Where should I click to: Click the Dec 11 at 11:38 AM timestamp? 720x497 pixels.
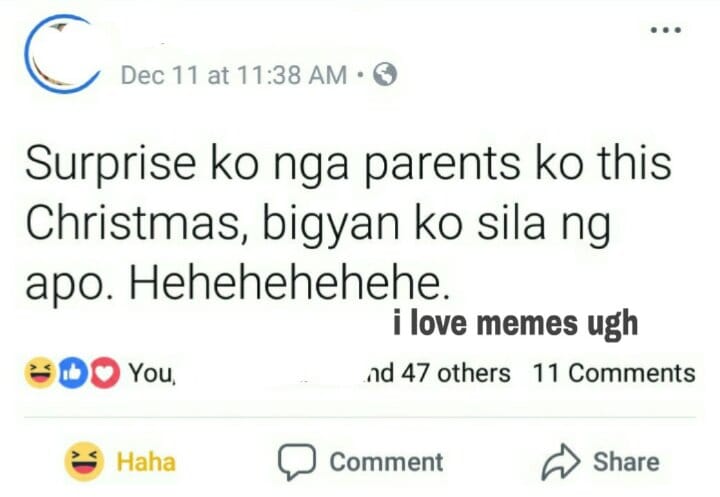coord(233,75)
